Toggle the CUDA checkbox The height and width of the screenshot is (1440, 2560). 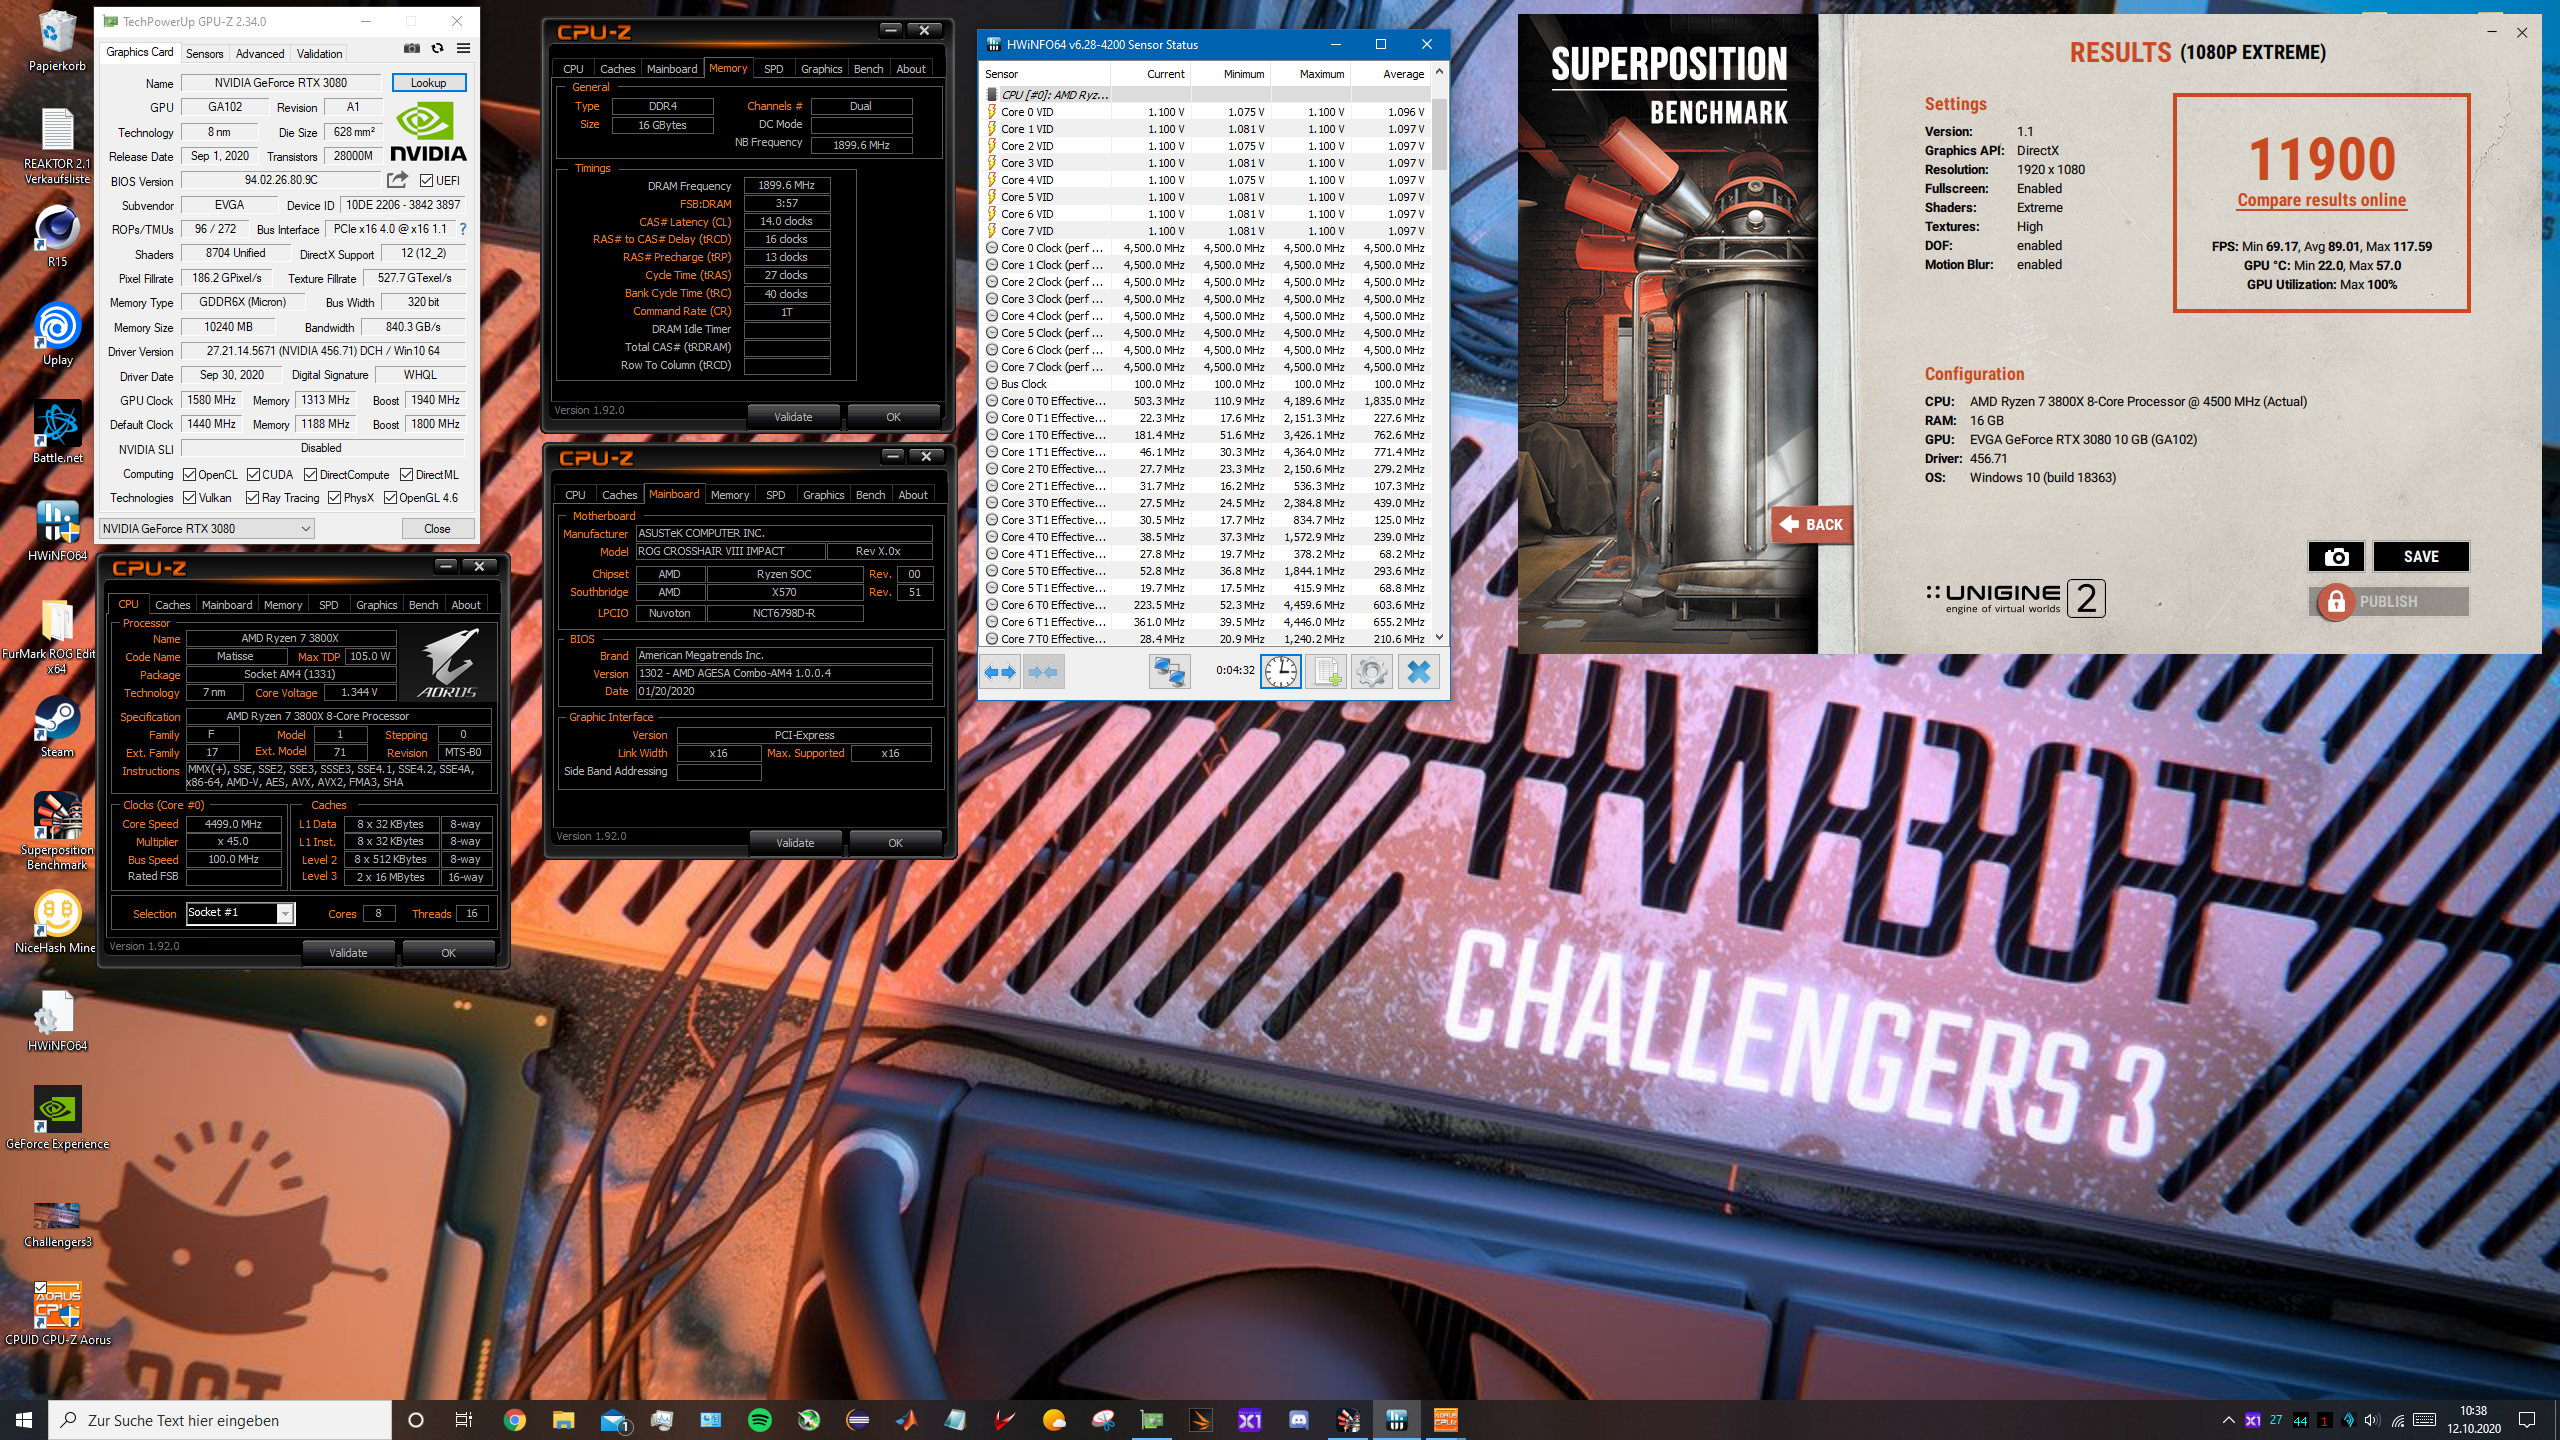pos(253,475)
